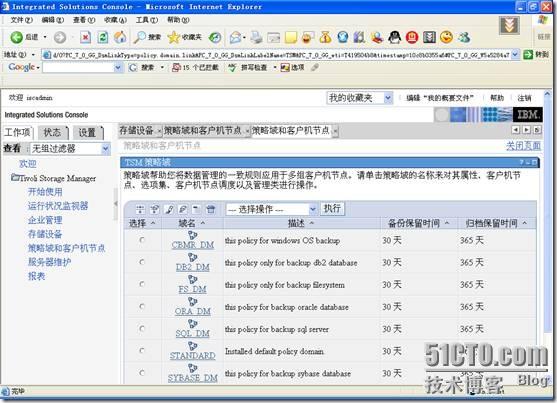
Task: Open the 收藏 menu
Action: click(x=115, y=20)
